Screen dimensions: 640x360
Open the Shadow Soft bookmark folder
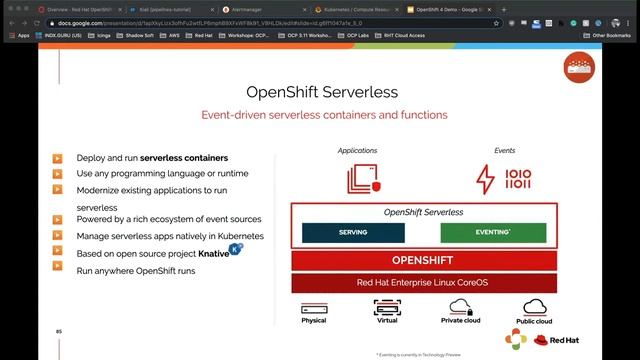(135, 36)
